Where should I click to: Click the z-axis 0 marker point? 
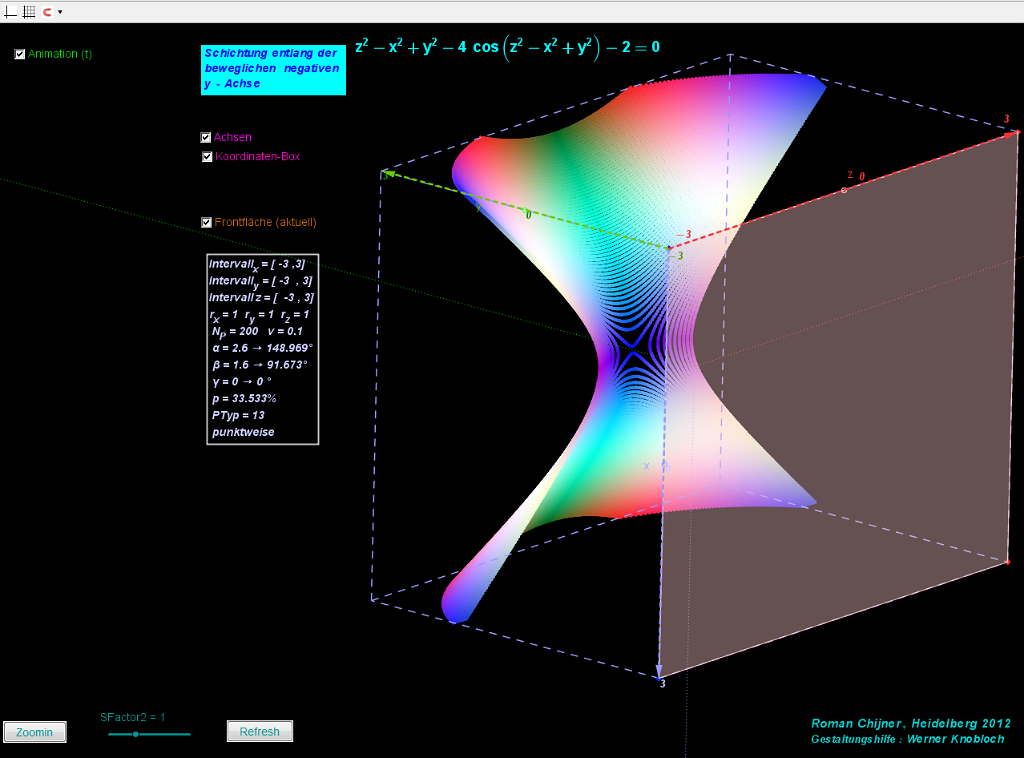point(844,189)
